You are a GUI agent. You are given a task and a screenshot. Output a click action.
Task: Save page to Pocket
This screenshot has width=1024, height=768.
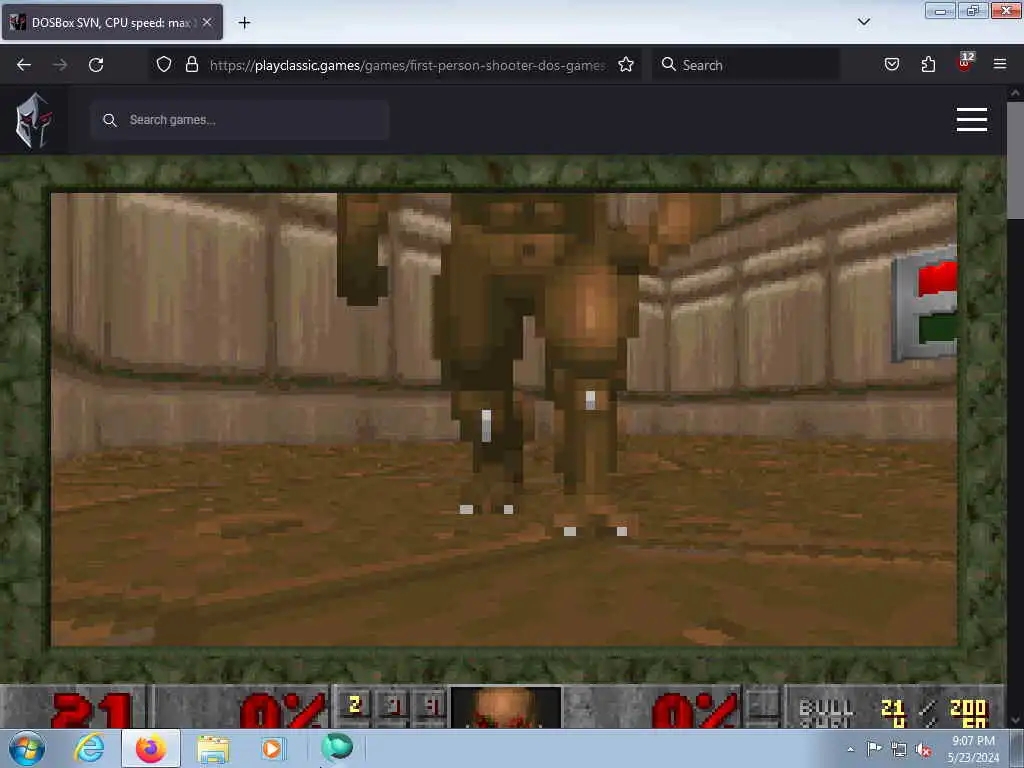pyautogui.click(x=891, y=64)
